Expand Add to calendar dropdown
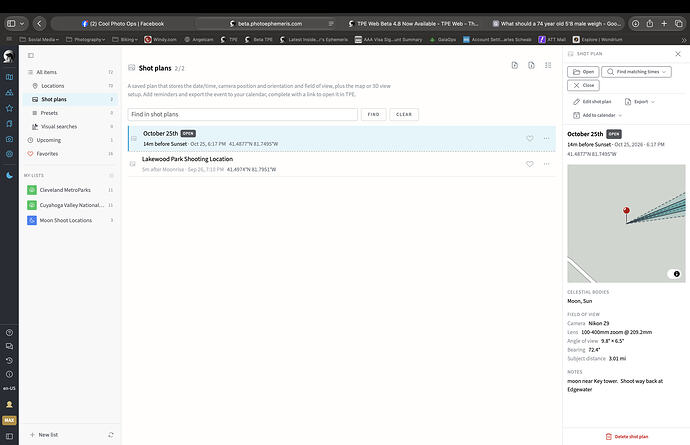690x445 pixels. coord(598,115)
